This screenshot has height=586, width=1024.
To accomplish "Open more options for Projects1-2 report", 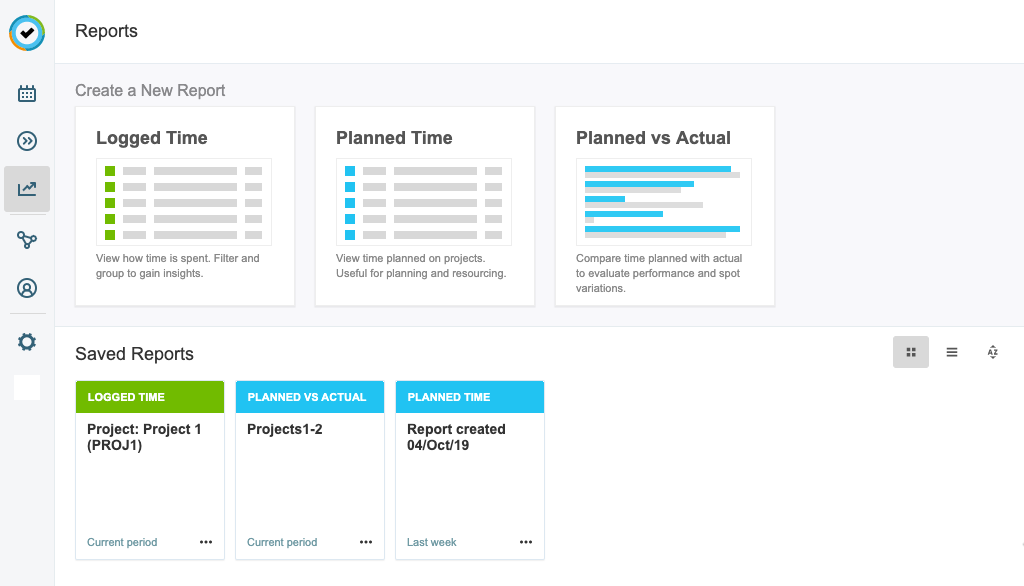I will pos(366,542).
